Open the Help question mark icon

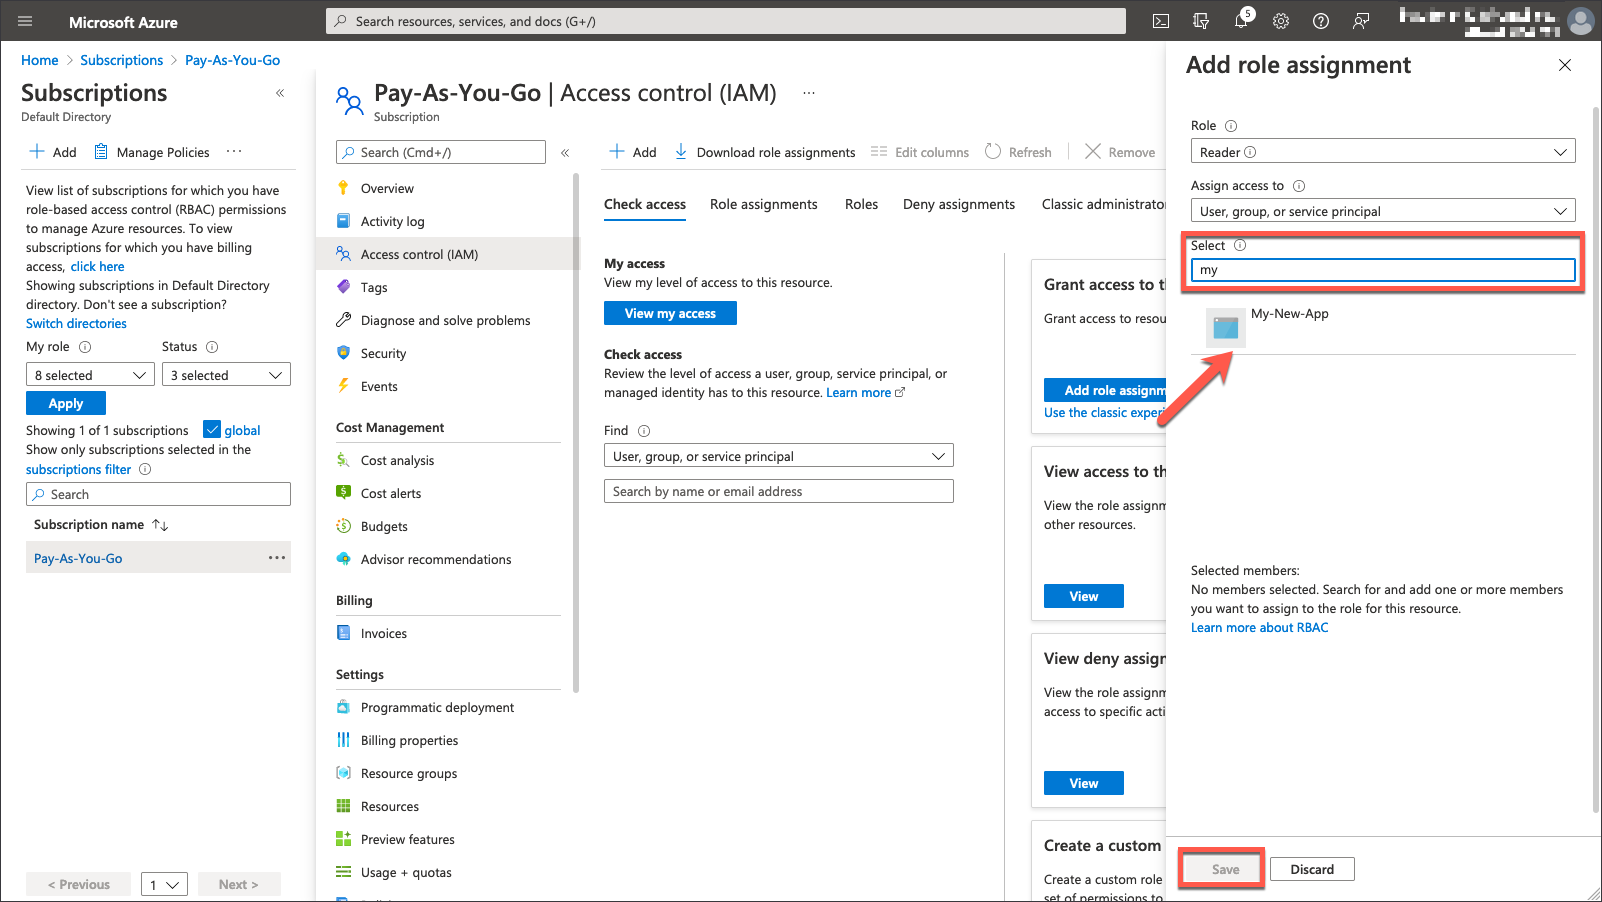coord(1321,21)
